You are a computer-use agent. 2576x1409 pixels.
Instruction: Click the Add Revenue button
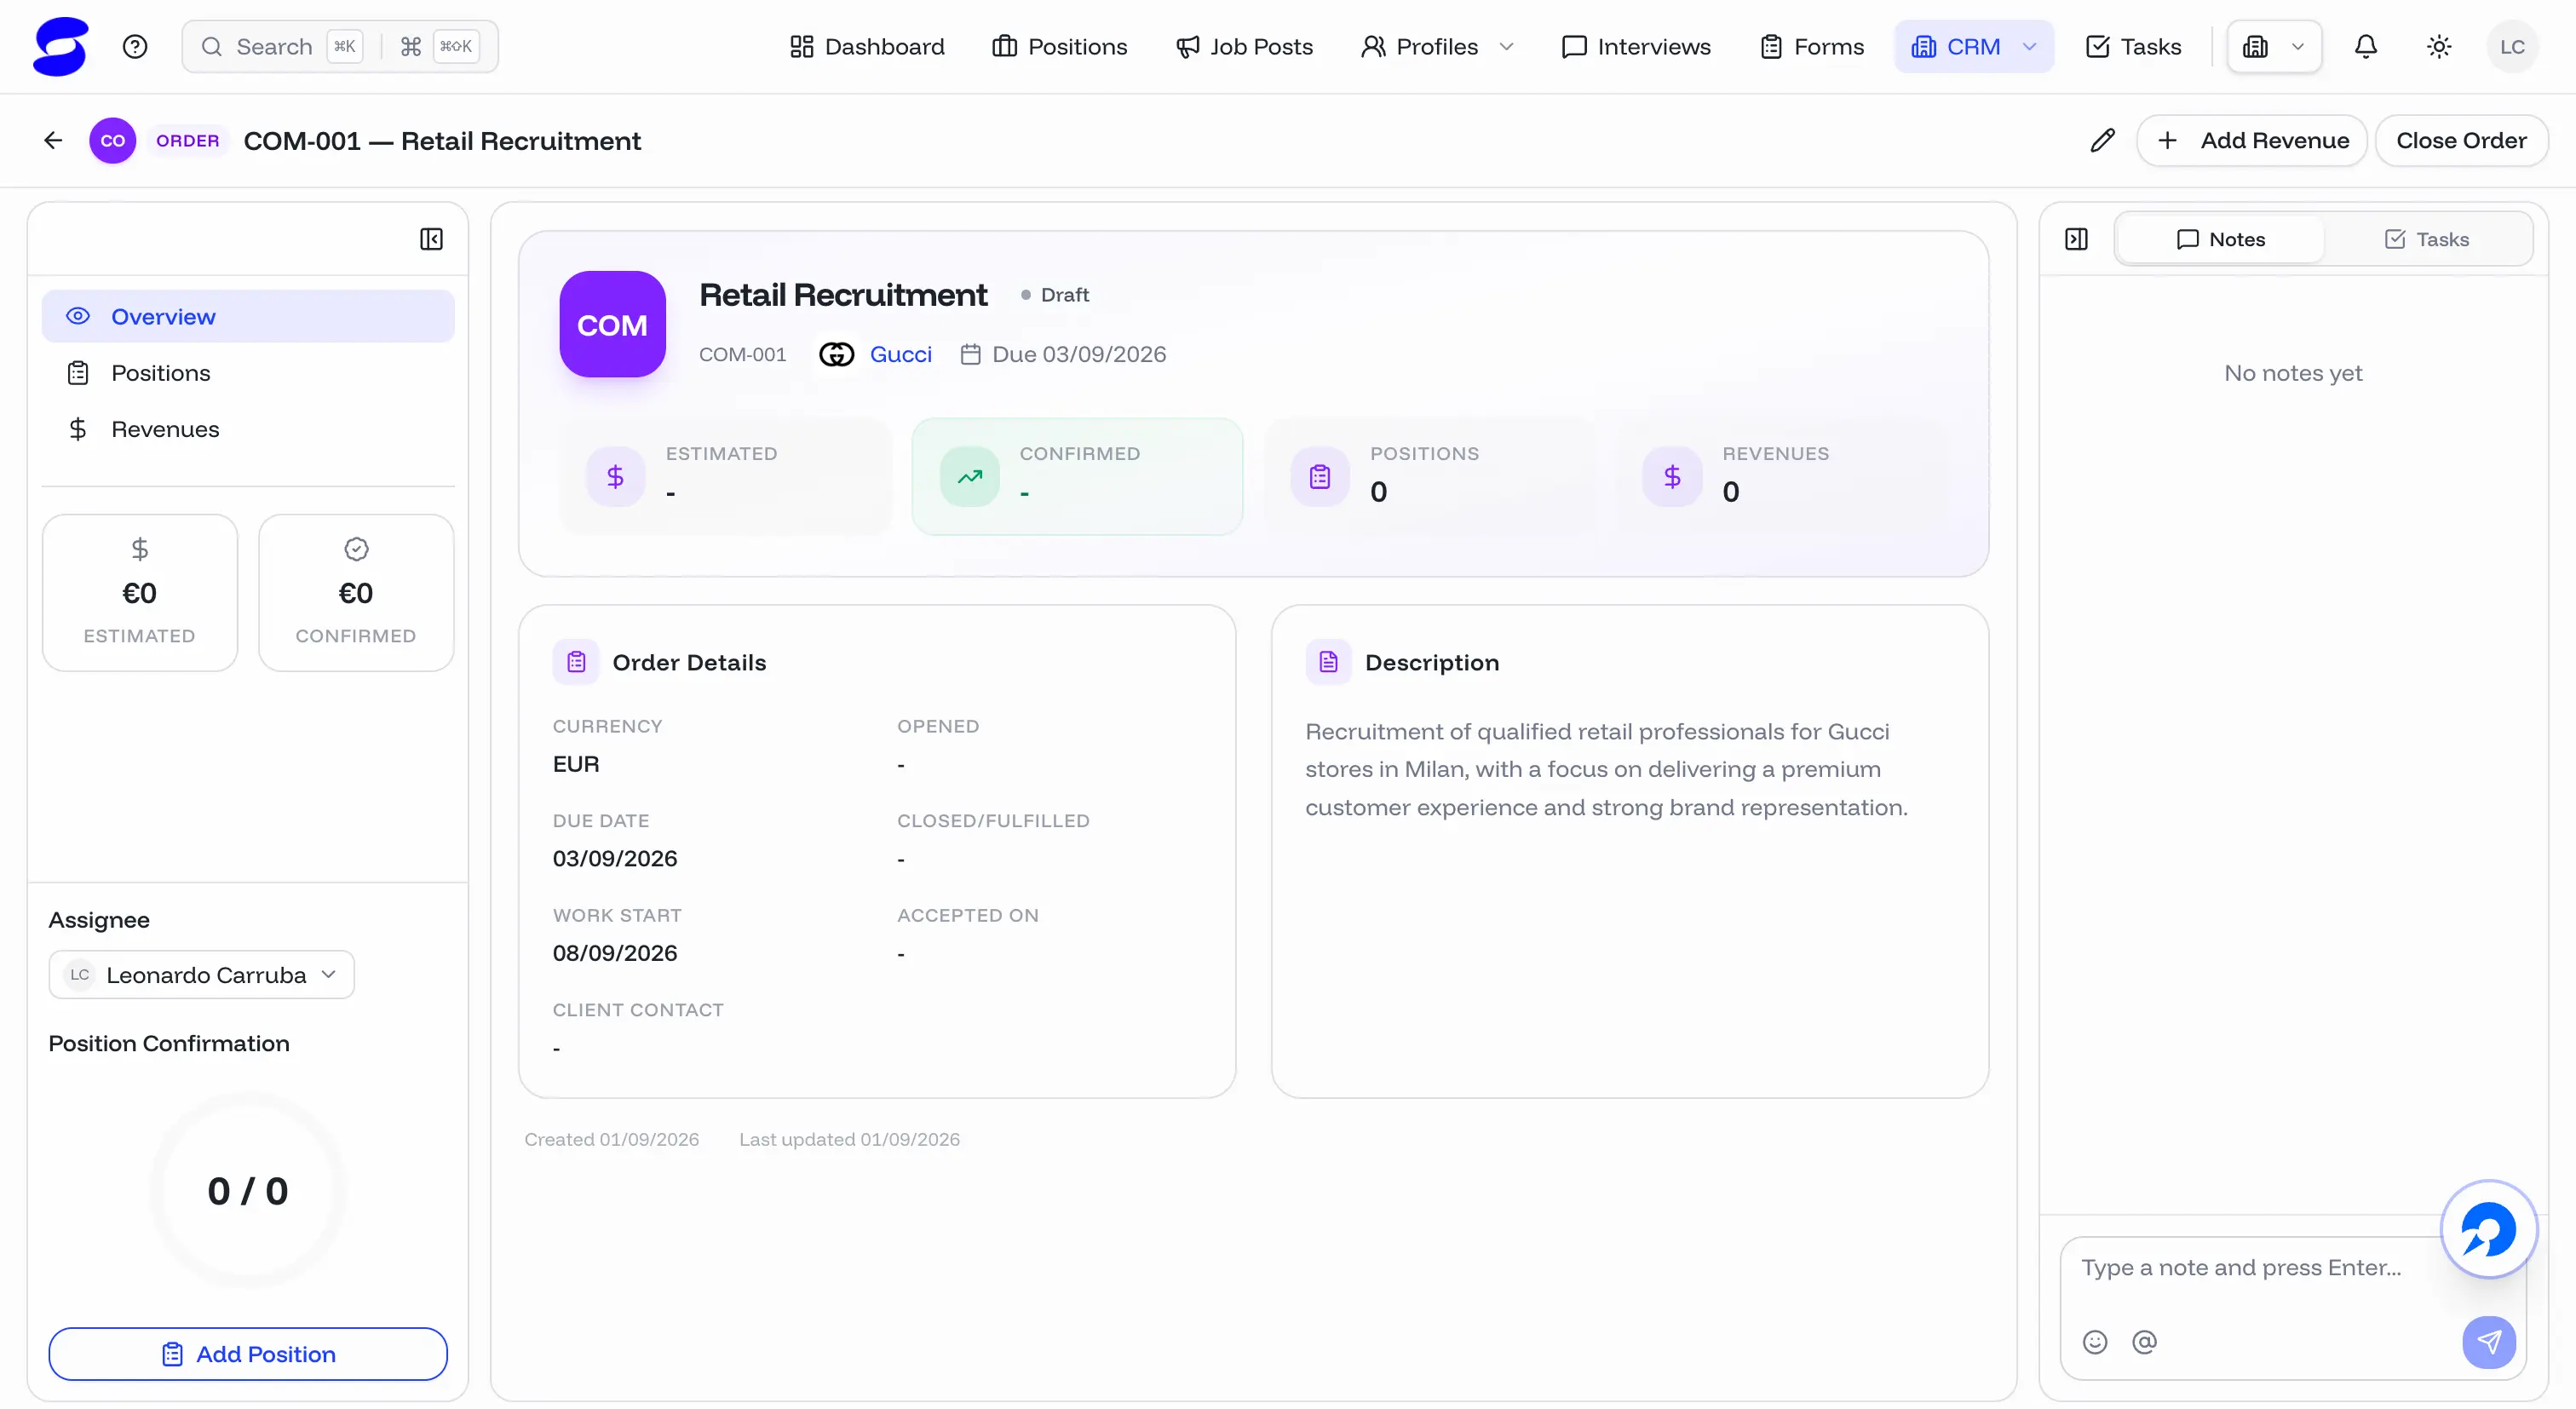2251,140
